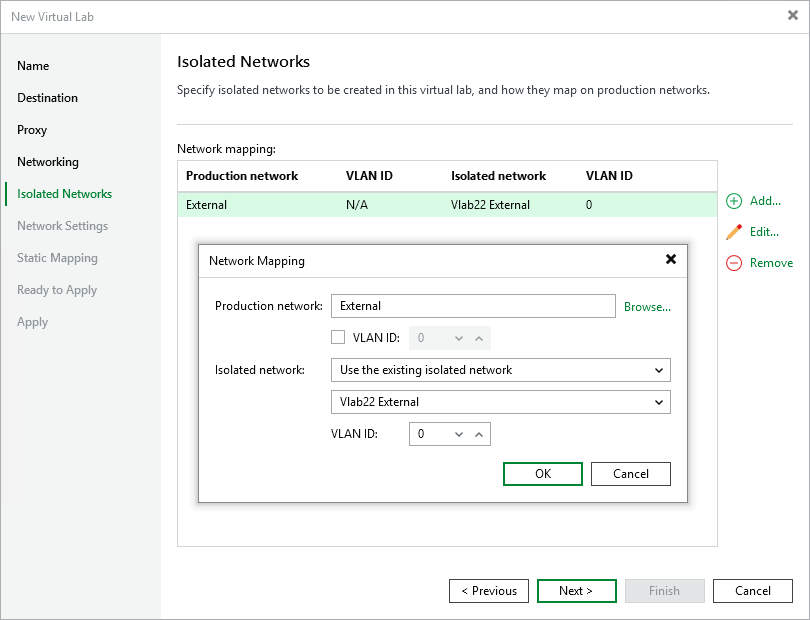The height and width of the screenshot is (620, 810).
Task: Click the < Previous button
Action: [x=489, y=591]
